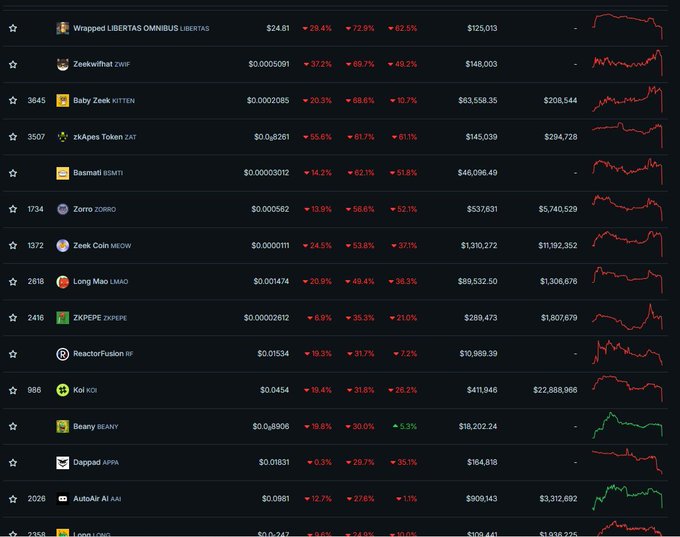Favorite Beany using the star
The width and height of the screenshot is (680, 537).
[13, 426]
